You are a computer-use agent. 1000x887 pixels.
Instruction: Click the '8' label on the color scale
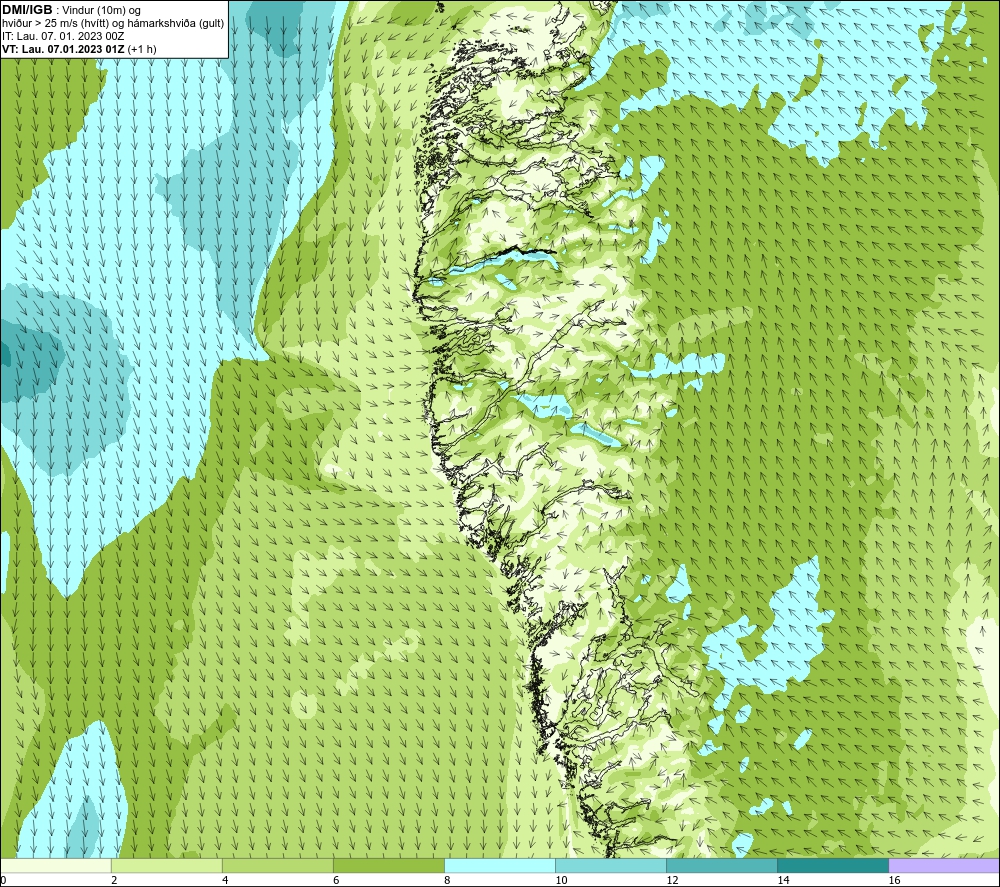[x=447, y=880]
